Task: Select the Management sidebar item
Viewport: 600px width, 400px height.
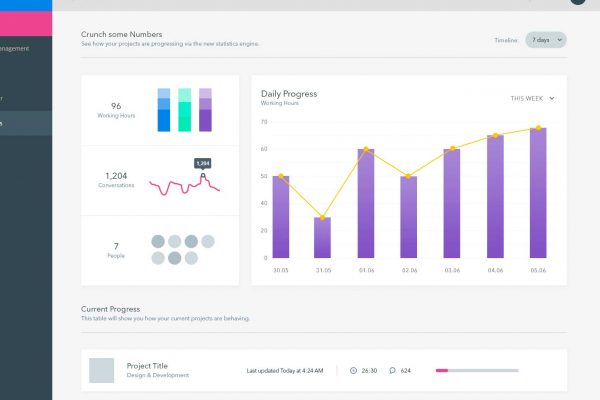Action: [22, 48]
